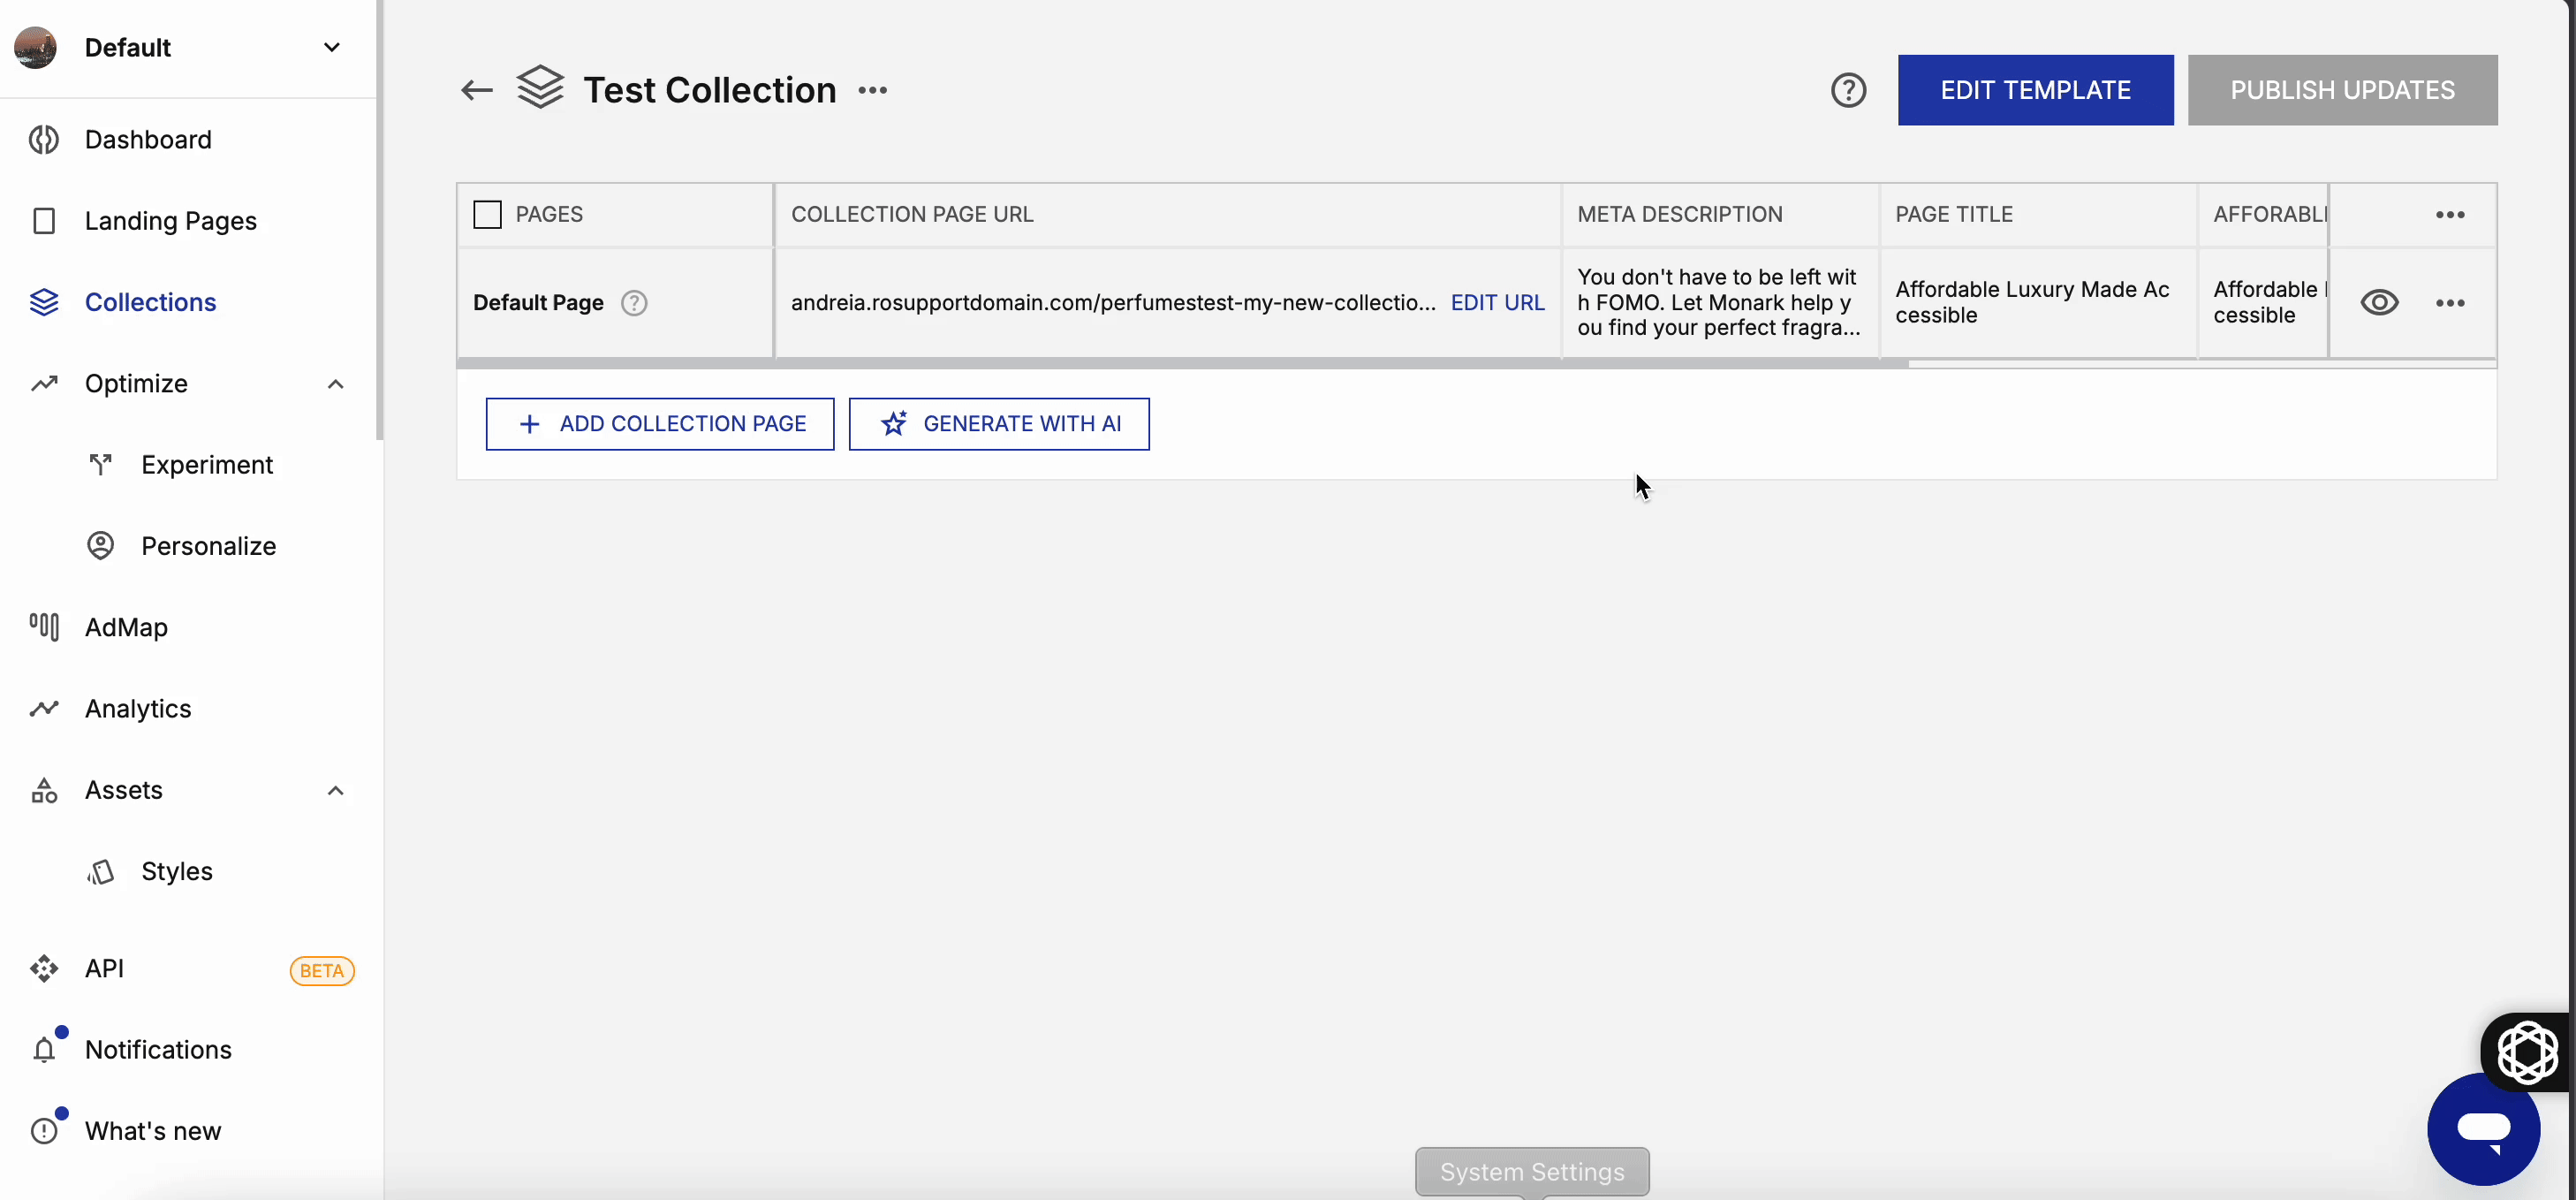Open the Default Page row actions menu

(2451, 302)
